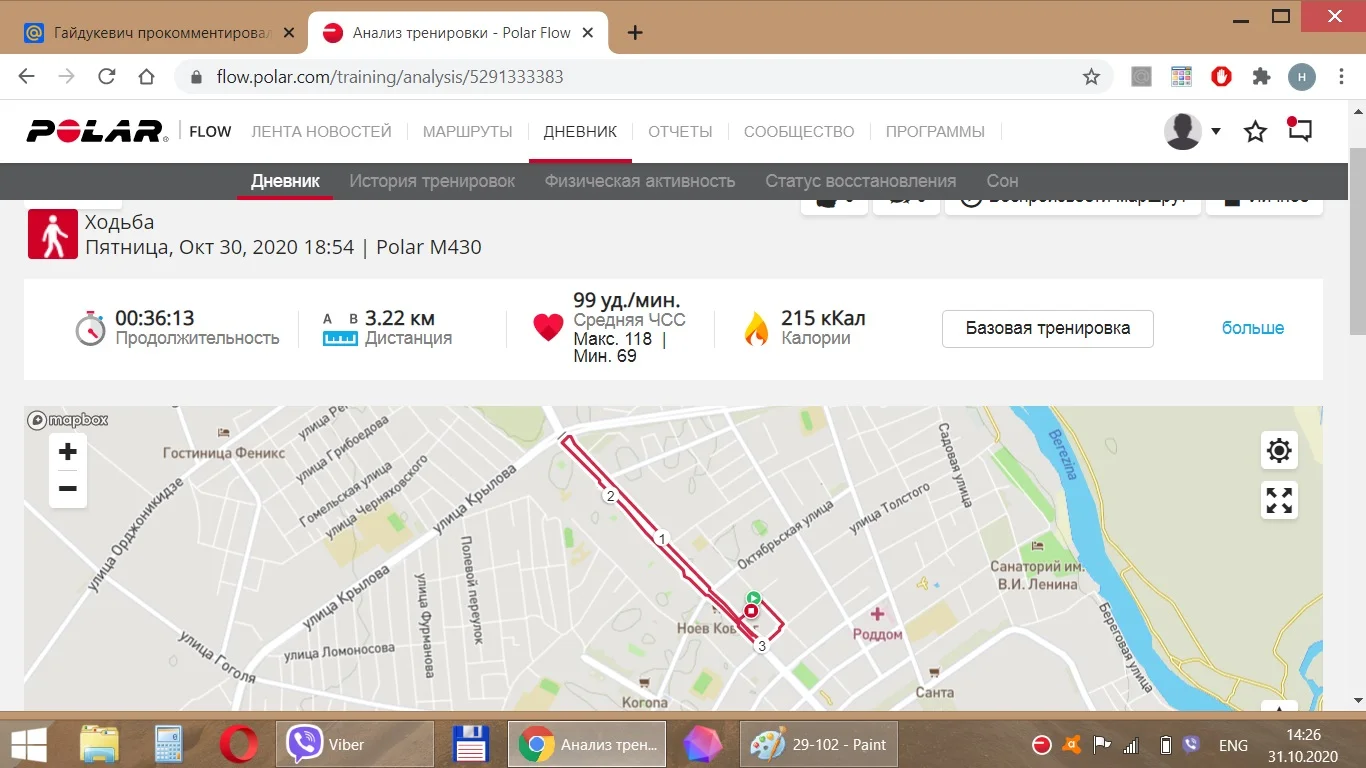
Task: Switch to Физическая активность tab
Action: (640, 181)
